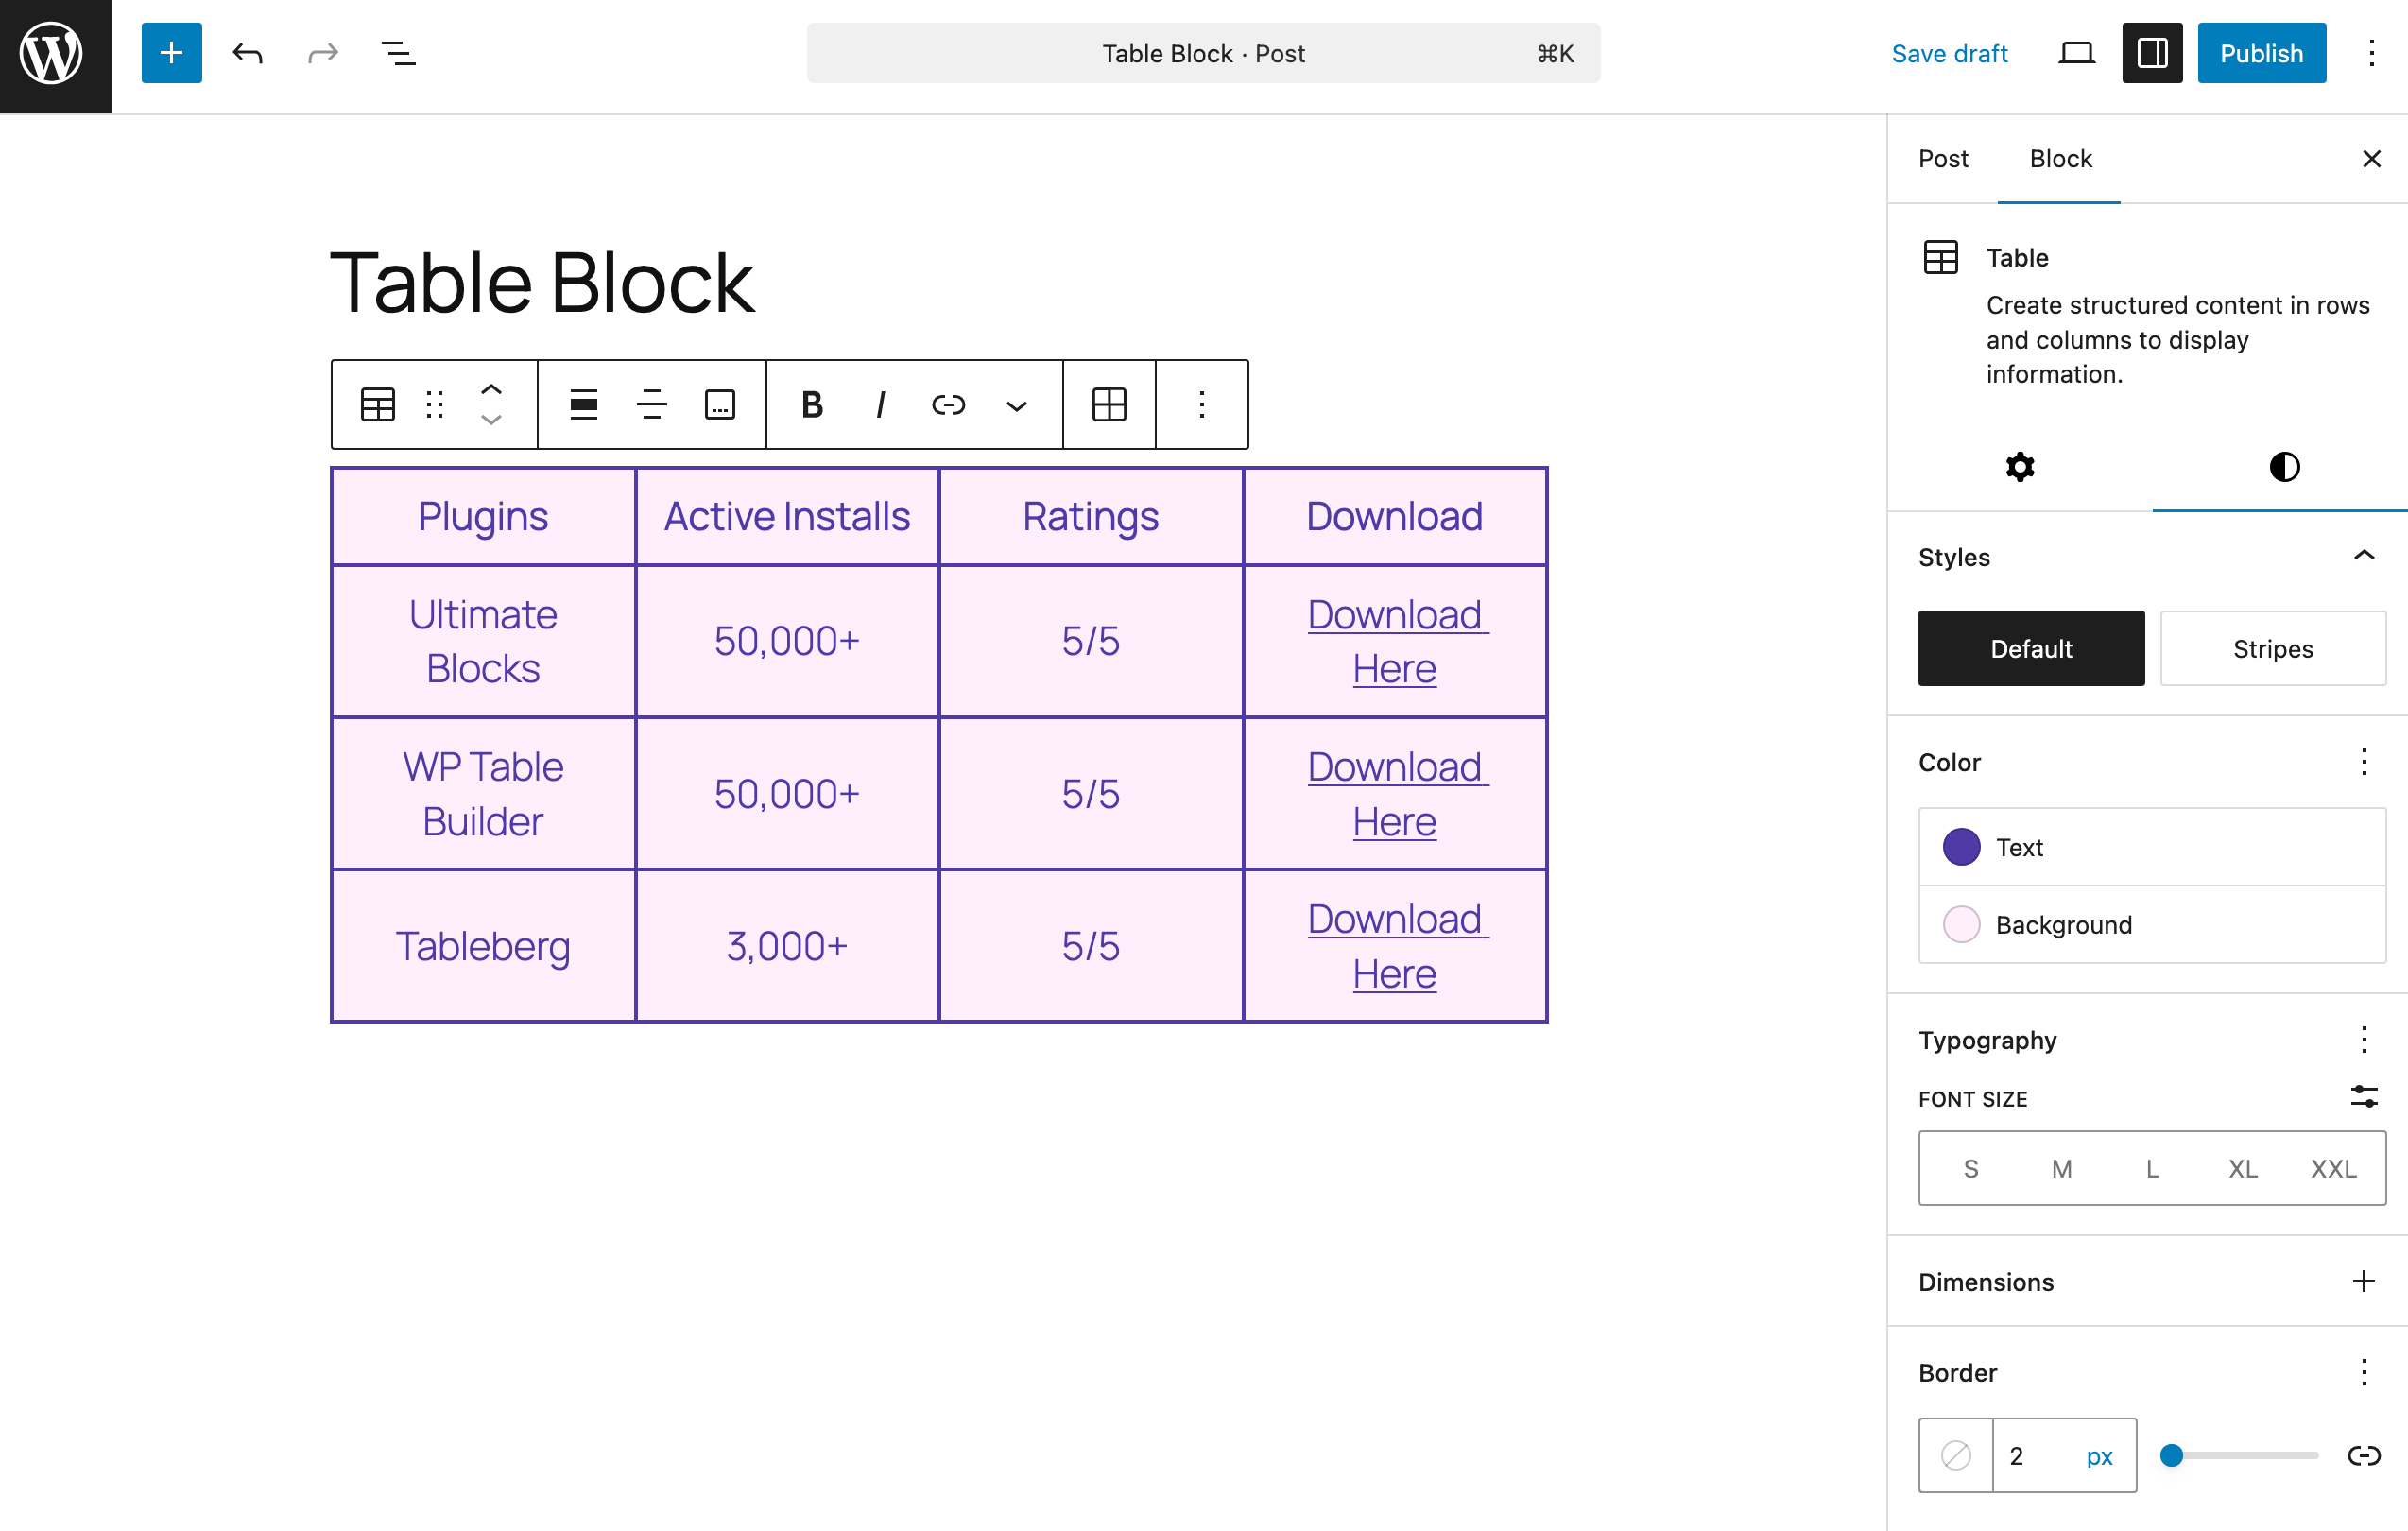2408x1531 pixels.
Task: Click the block inserter plus button
Action: coord(171,53)
